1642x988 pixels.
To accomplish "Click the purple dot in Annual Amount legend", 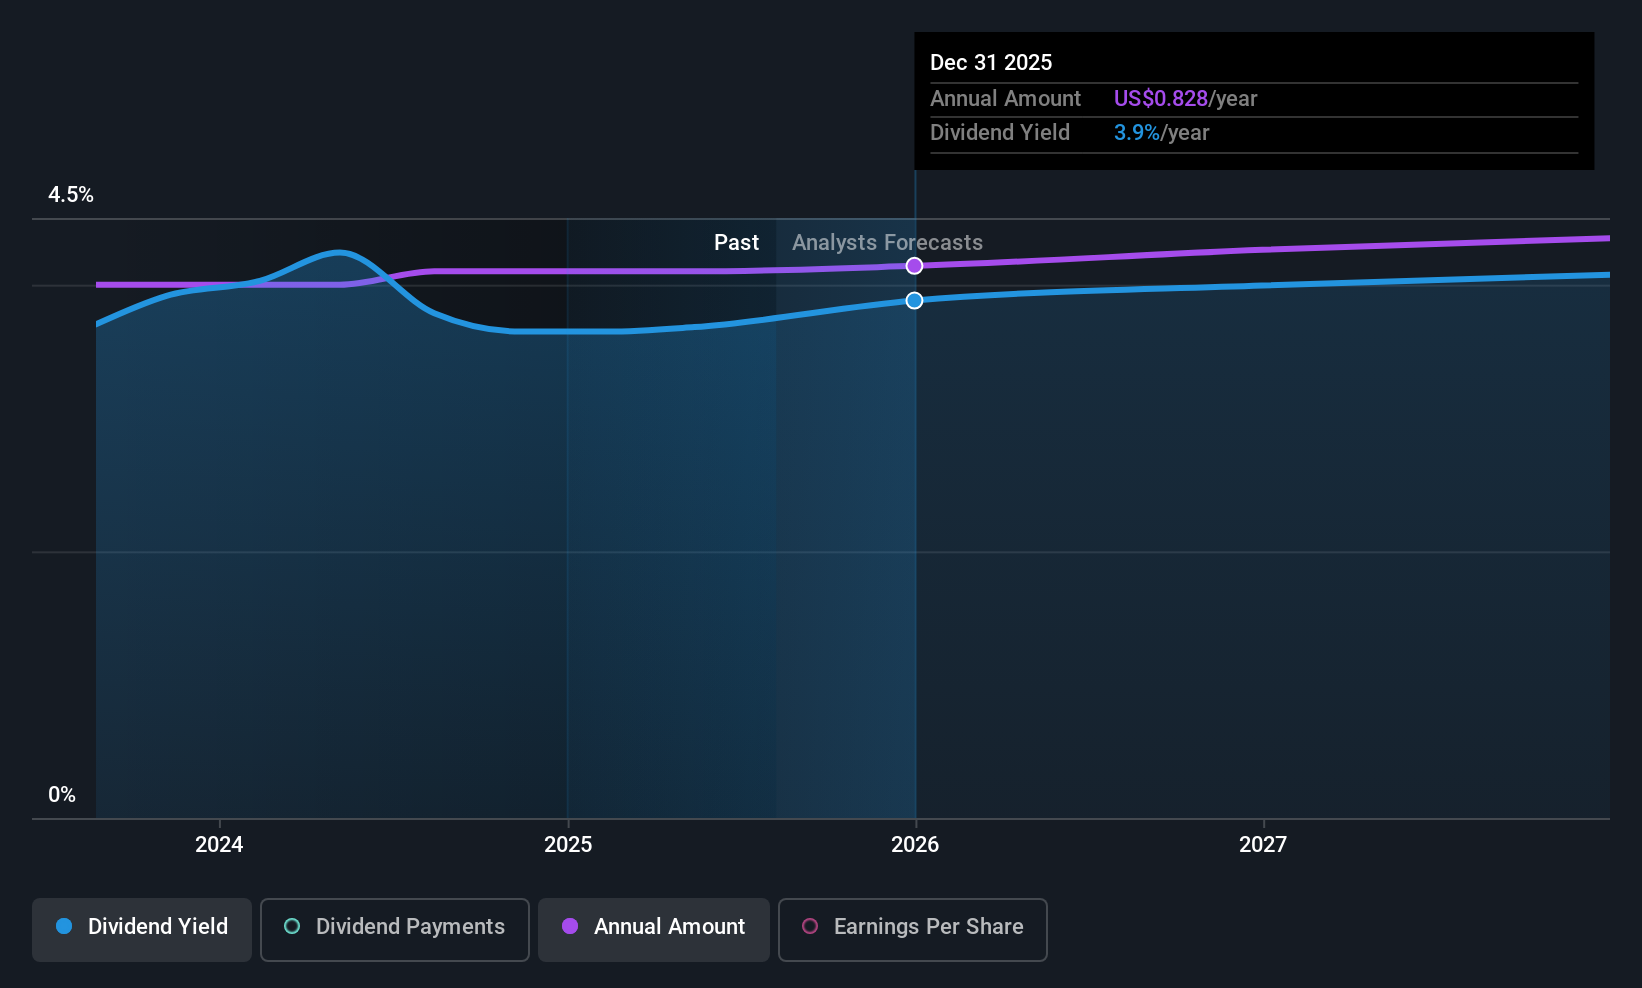I will (570, 926).
